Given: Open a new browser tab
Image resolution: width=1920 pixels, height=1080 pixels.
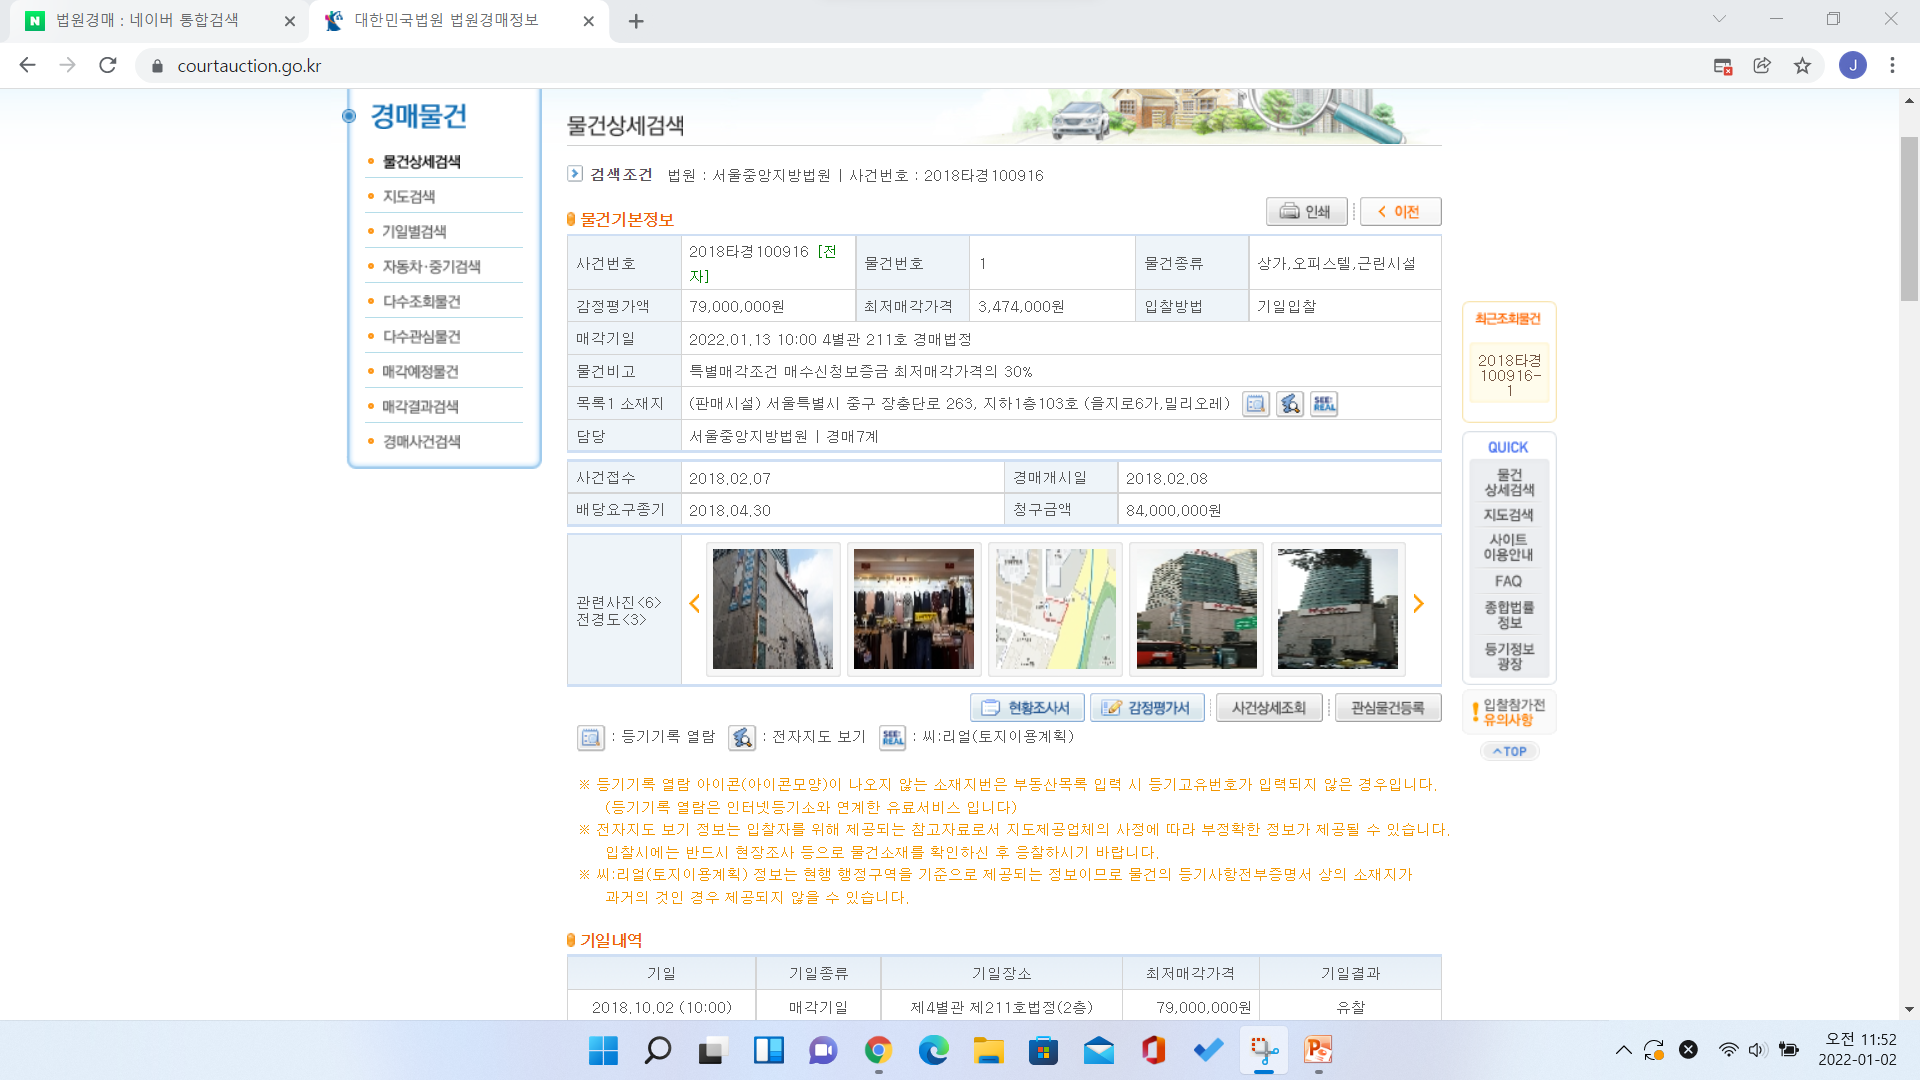Looking at the screenshot, I should (636, 21).
